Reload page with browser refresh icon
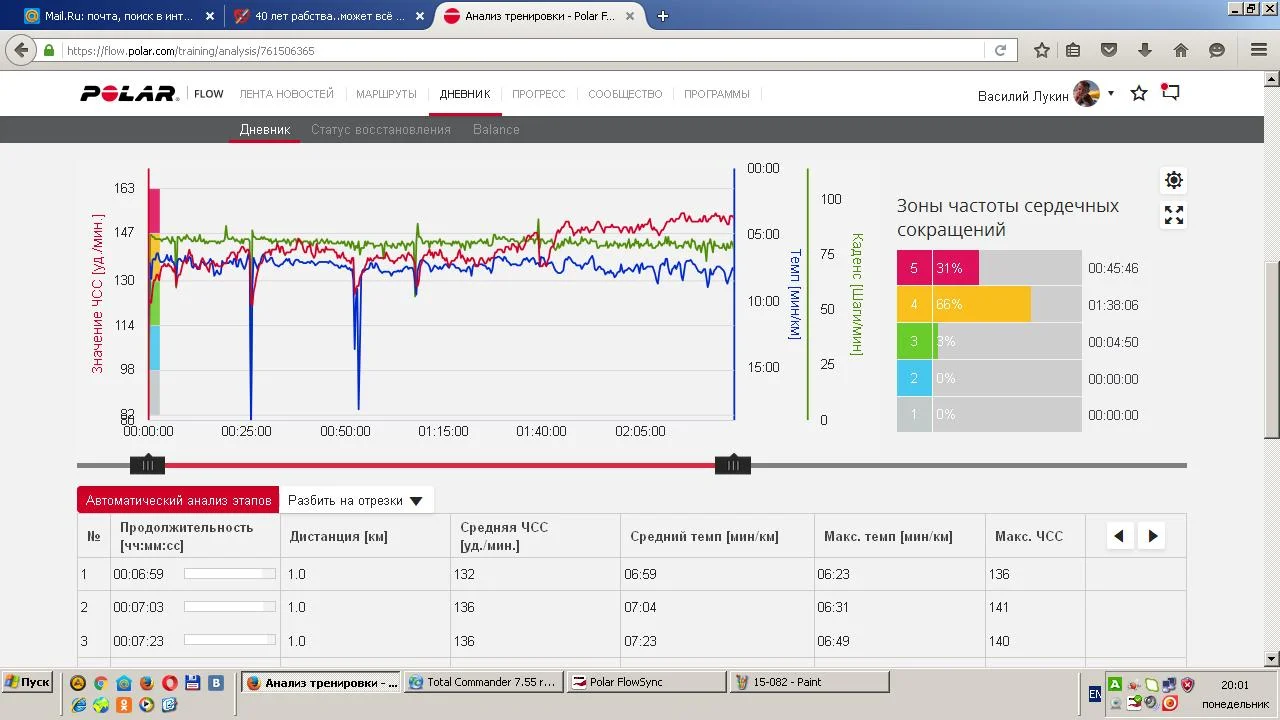Screen dimensions: 1280x720 pyautogui.click(x=1000, y=50)
